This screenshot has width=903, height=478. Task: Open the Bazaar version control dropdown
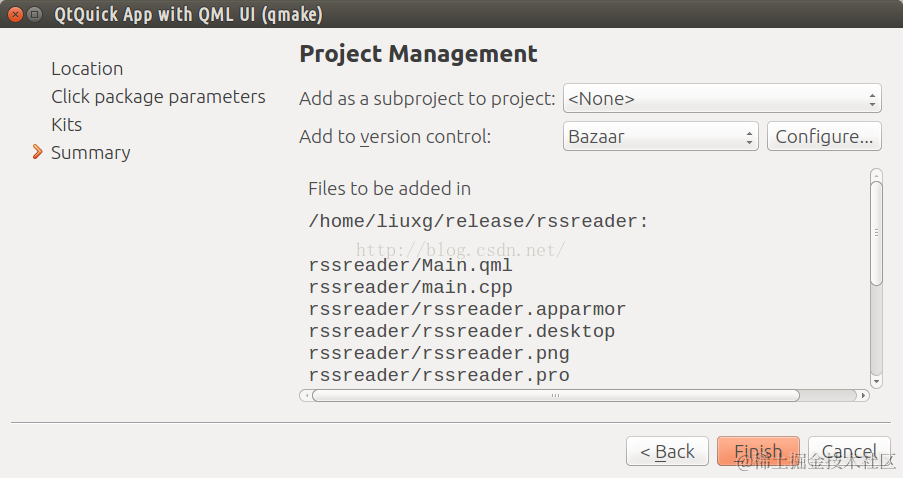pos(660,137)
